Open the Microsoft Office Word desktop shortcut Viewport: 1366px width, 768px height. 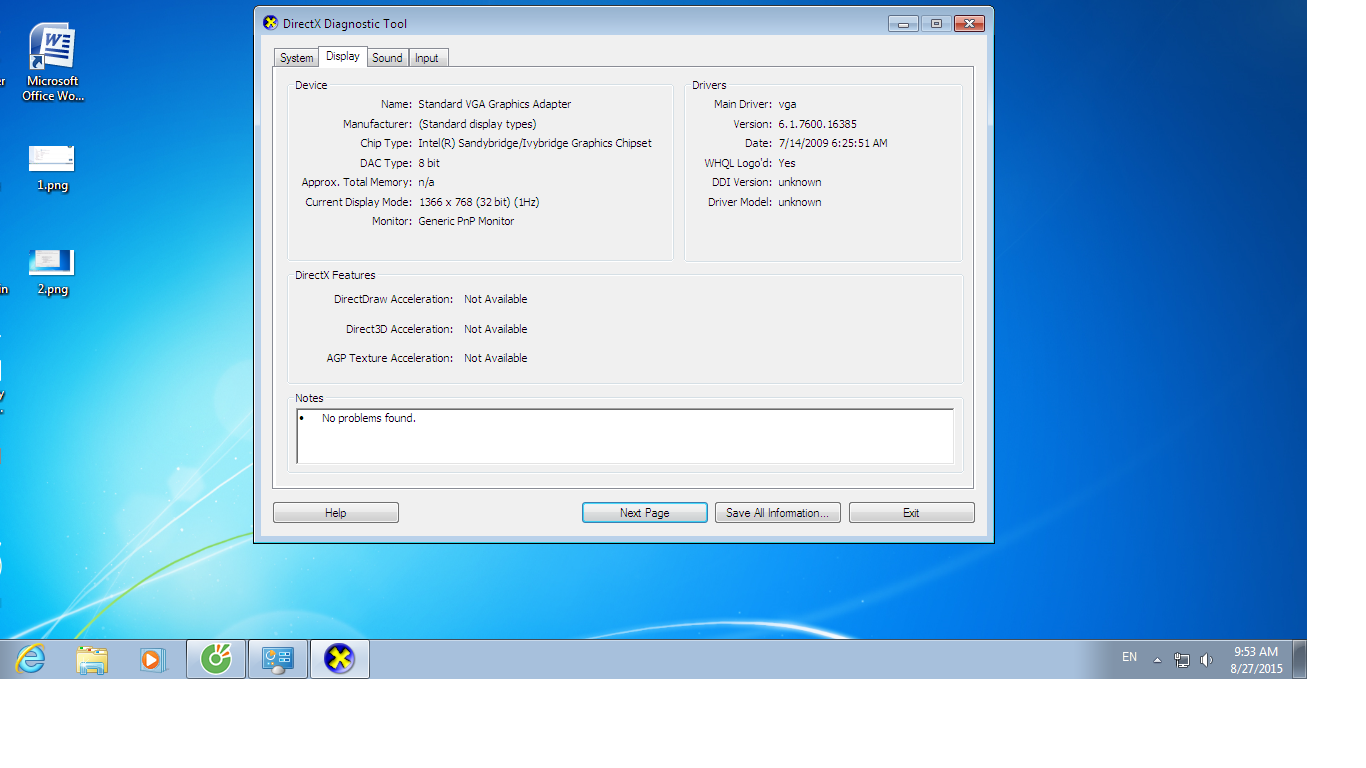tap(52, 62)
